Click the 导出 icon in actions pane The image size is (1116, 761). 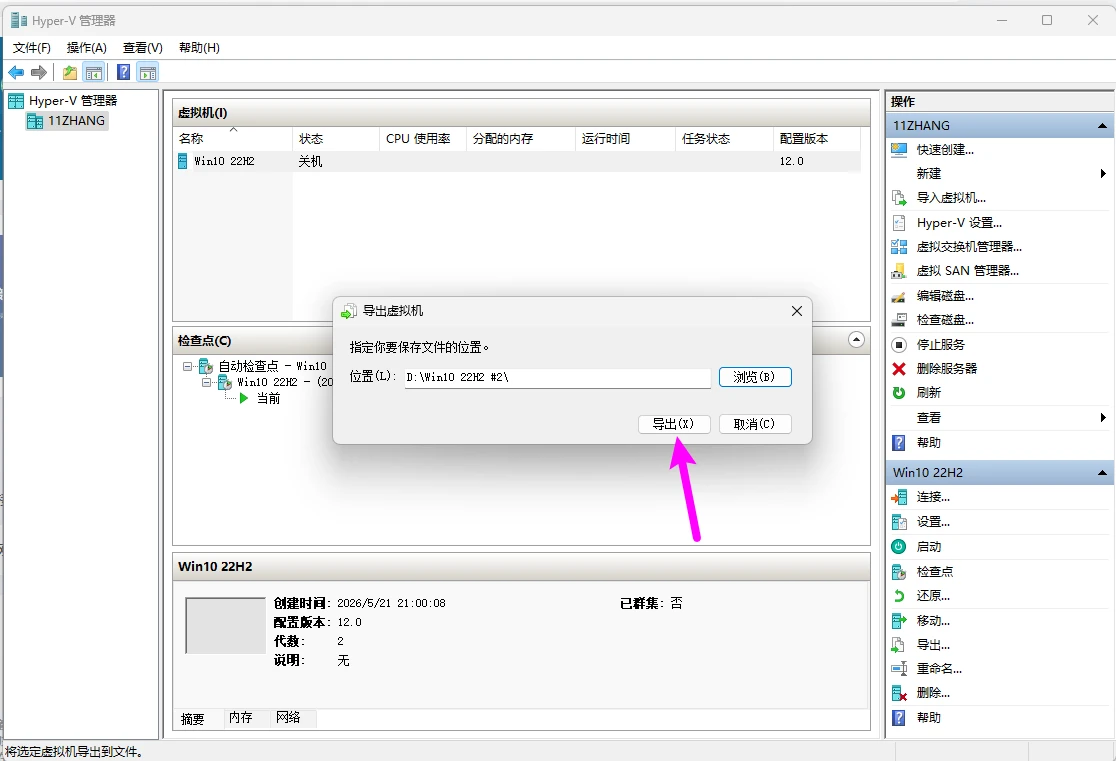point(899,645)
